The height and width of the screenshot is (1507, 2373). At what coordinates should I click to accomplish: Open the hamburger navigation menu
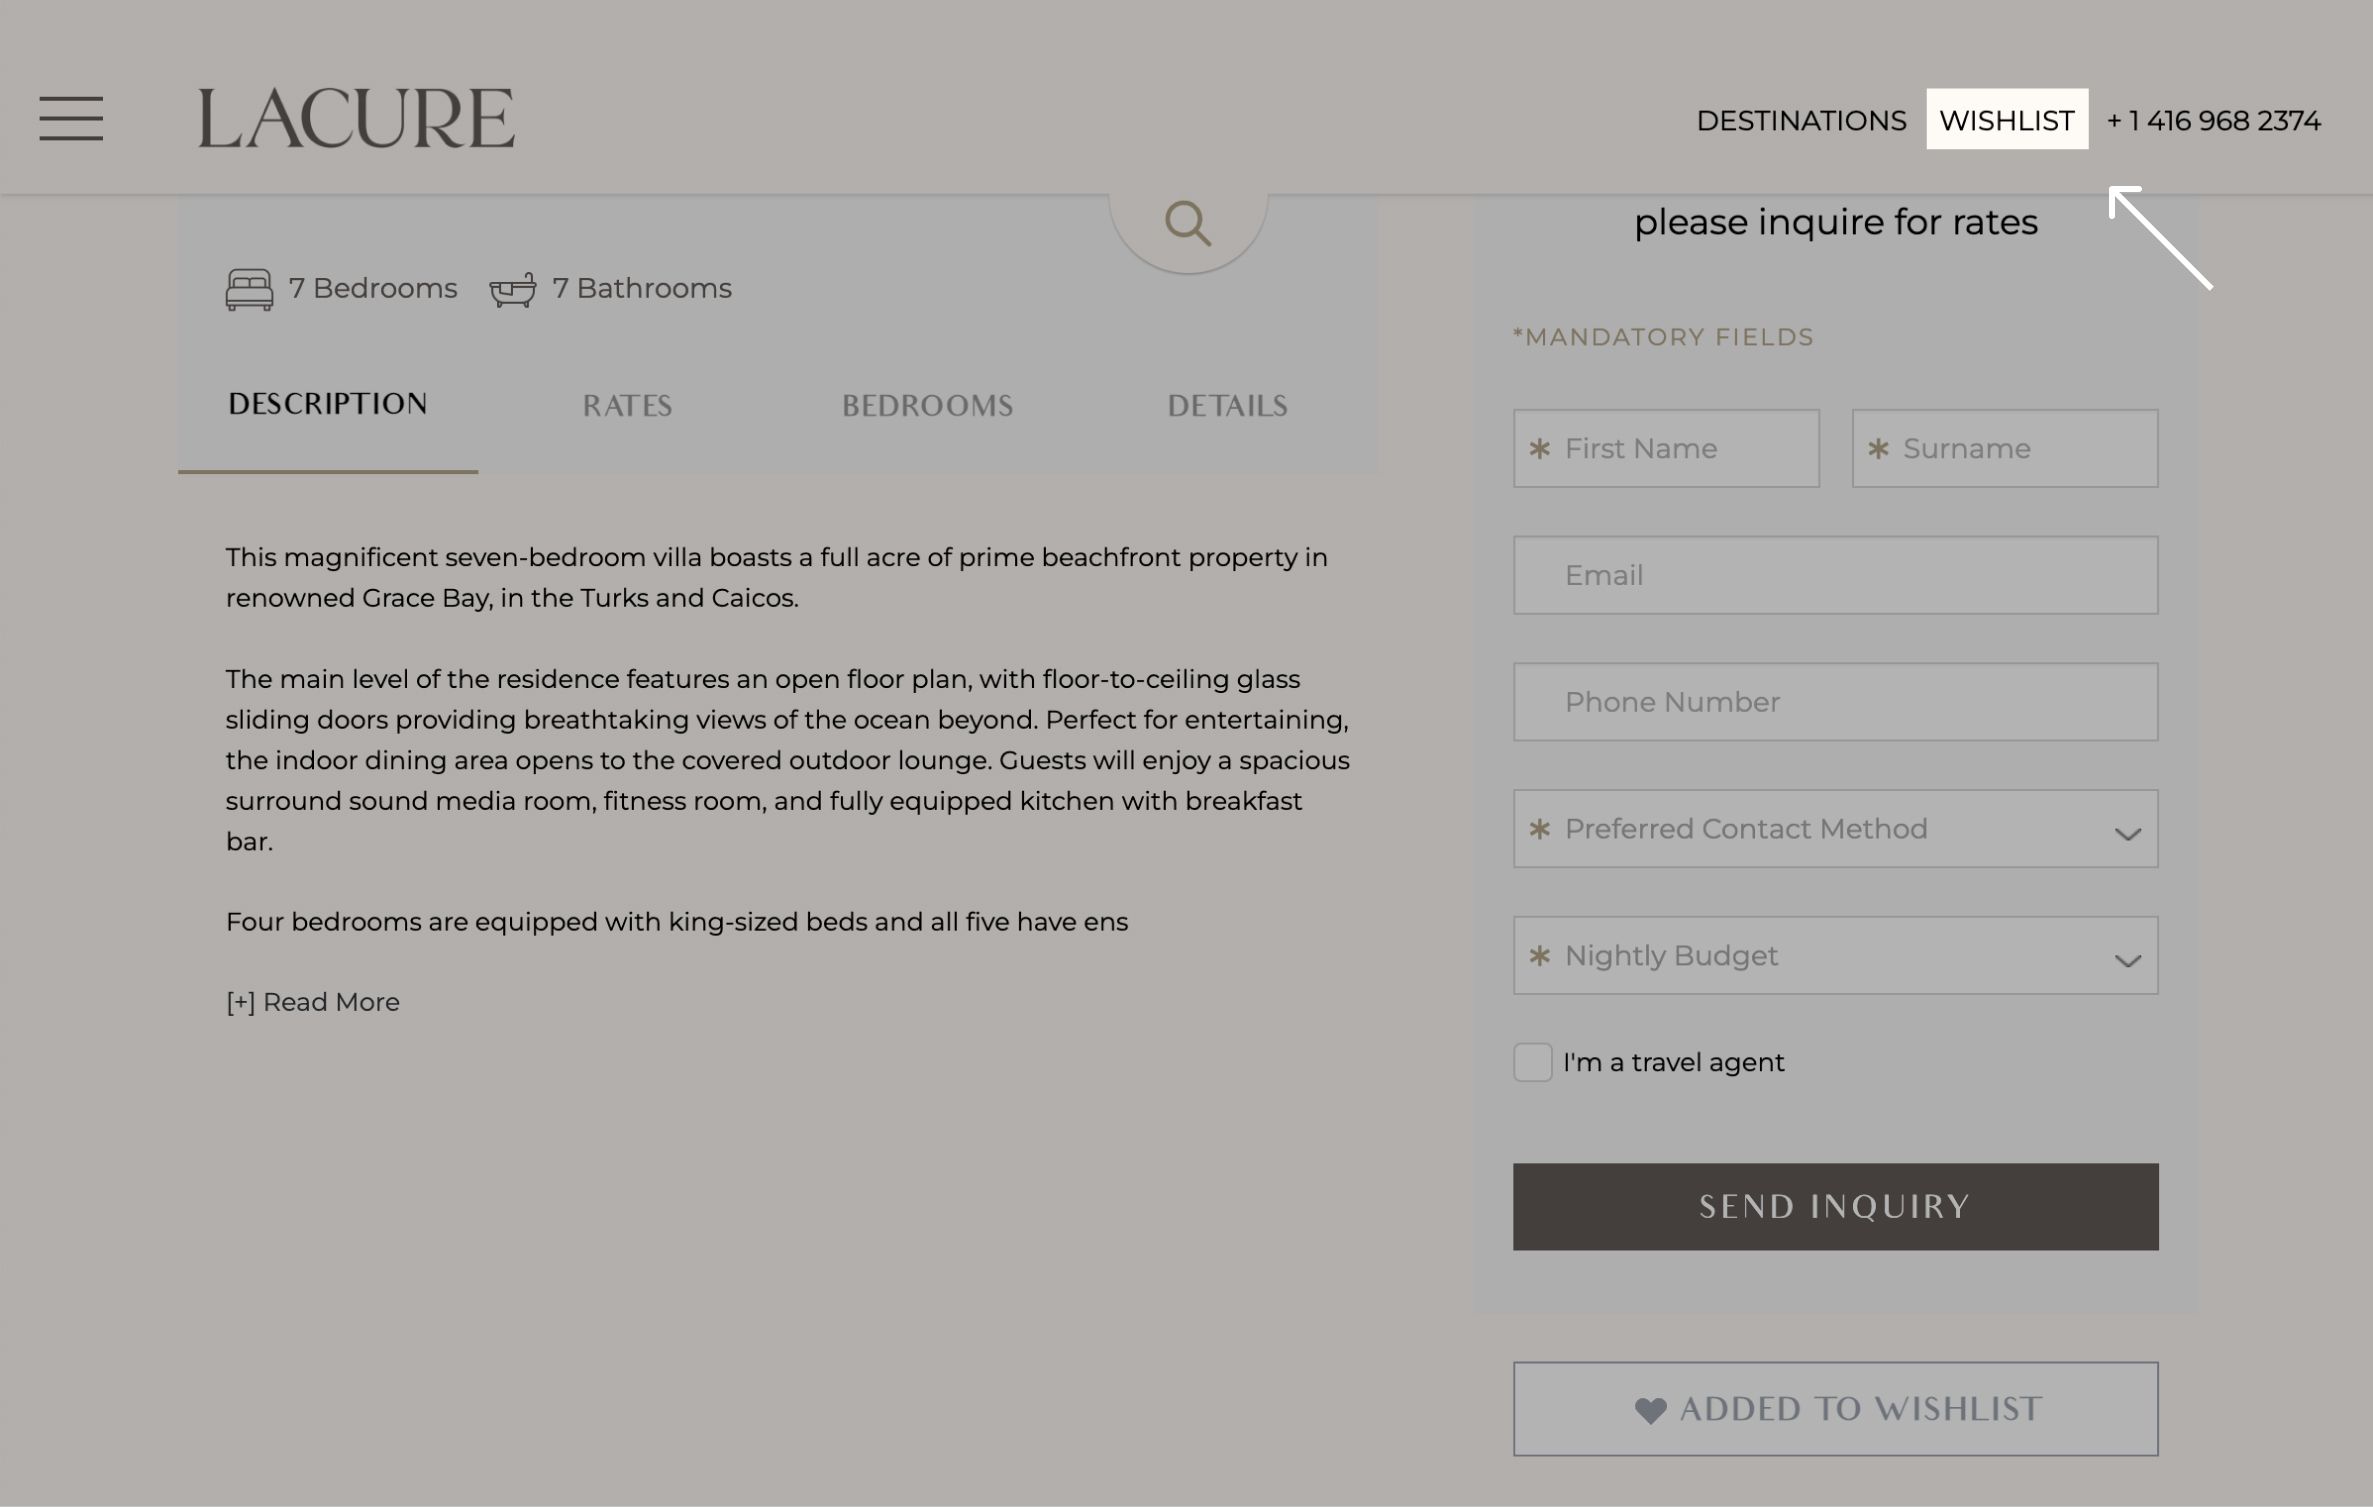click(x=71, y=119)
